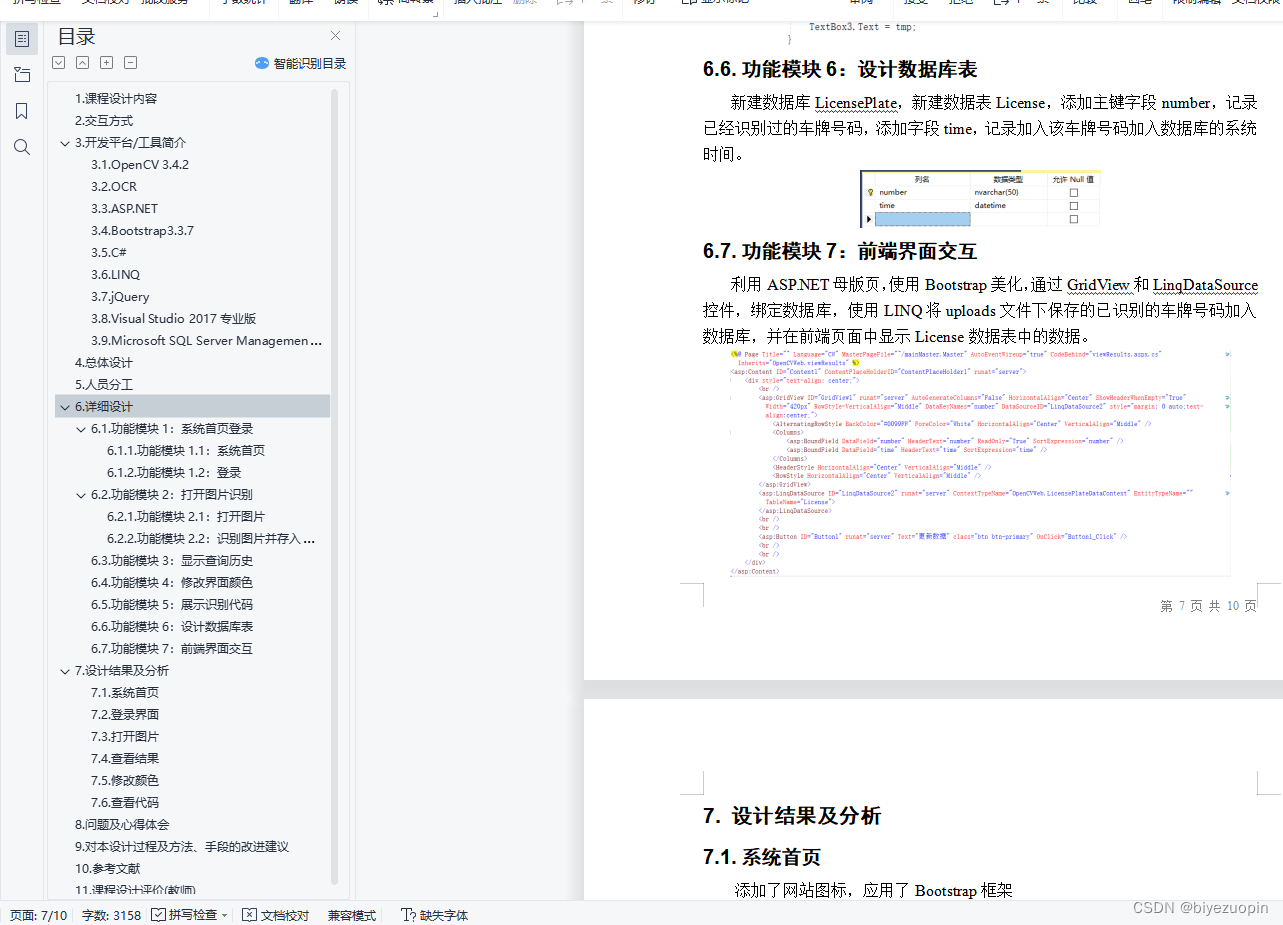Viewport: 1283px width, 925px height.
Task: Select 6.2.1.功能模块 2.1：打开图片
Action: click(x=186, y=517)
